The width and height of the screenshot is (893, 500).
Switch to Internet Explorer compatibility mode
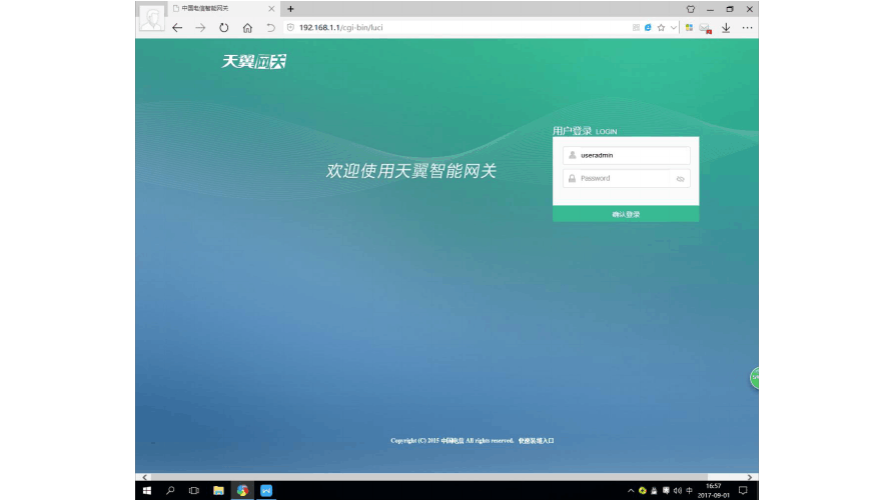click(648, 27)
